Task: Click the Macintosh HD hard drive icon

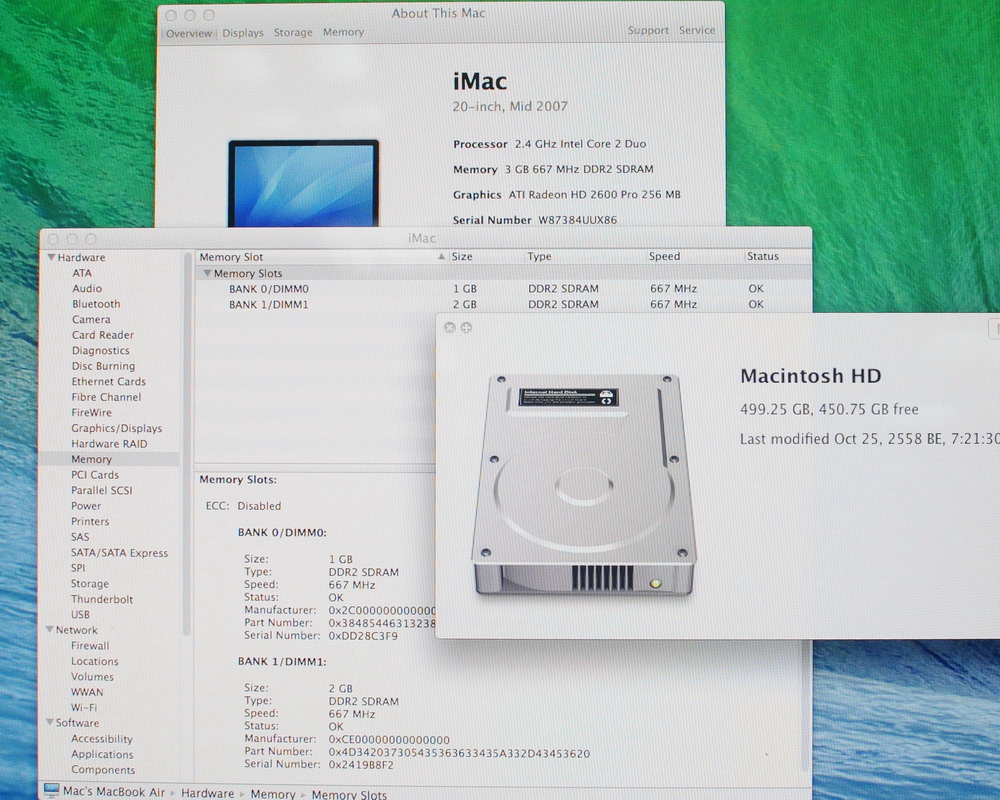Action: pyautogui.click(x=584, y=485)
